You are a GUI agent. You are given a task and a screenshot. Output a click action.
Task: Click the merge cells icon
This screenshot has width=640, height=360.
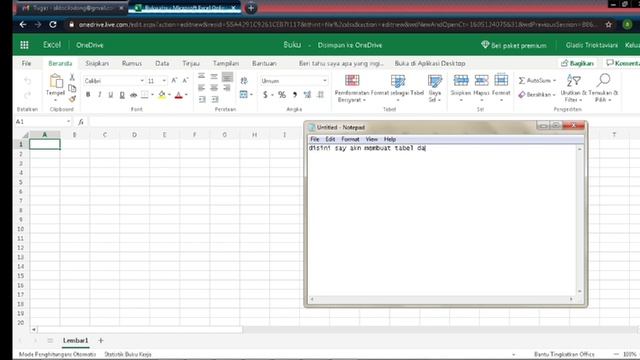(244, 95)
